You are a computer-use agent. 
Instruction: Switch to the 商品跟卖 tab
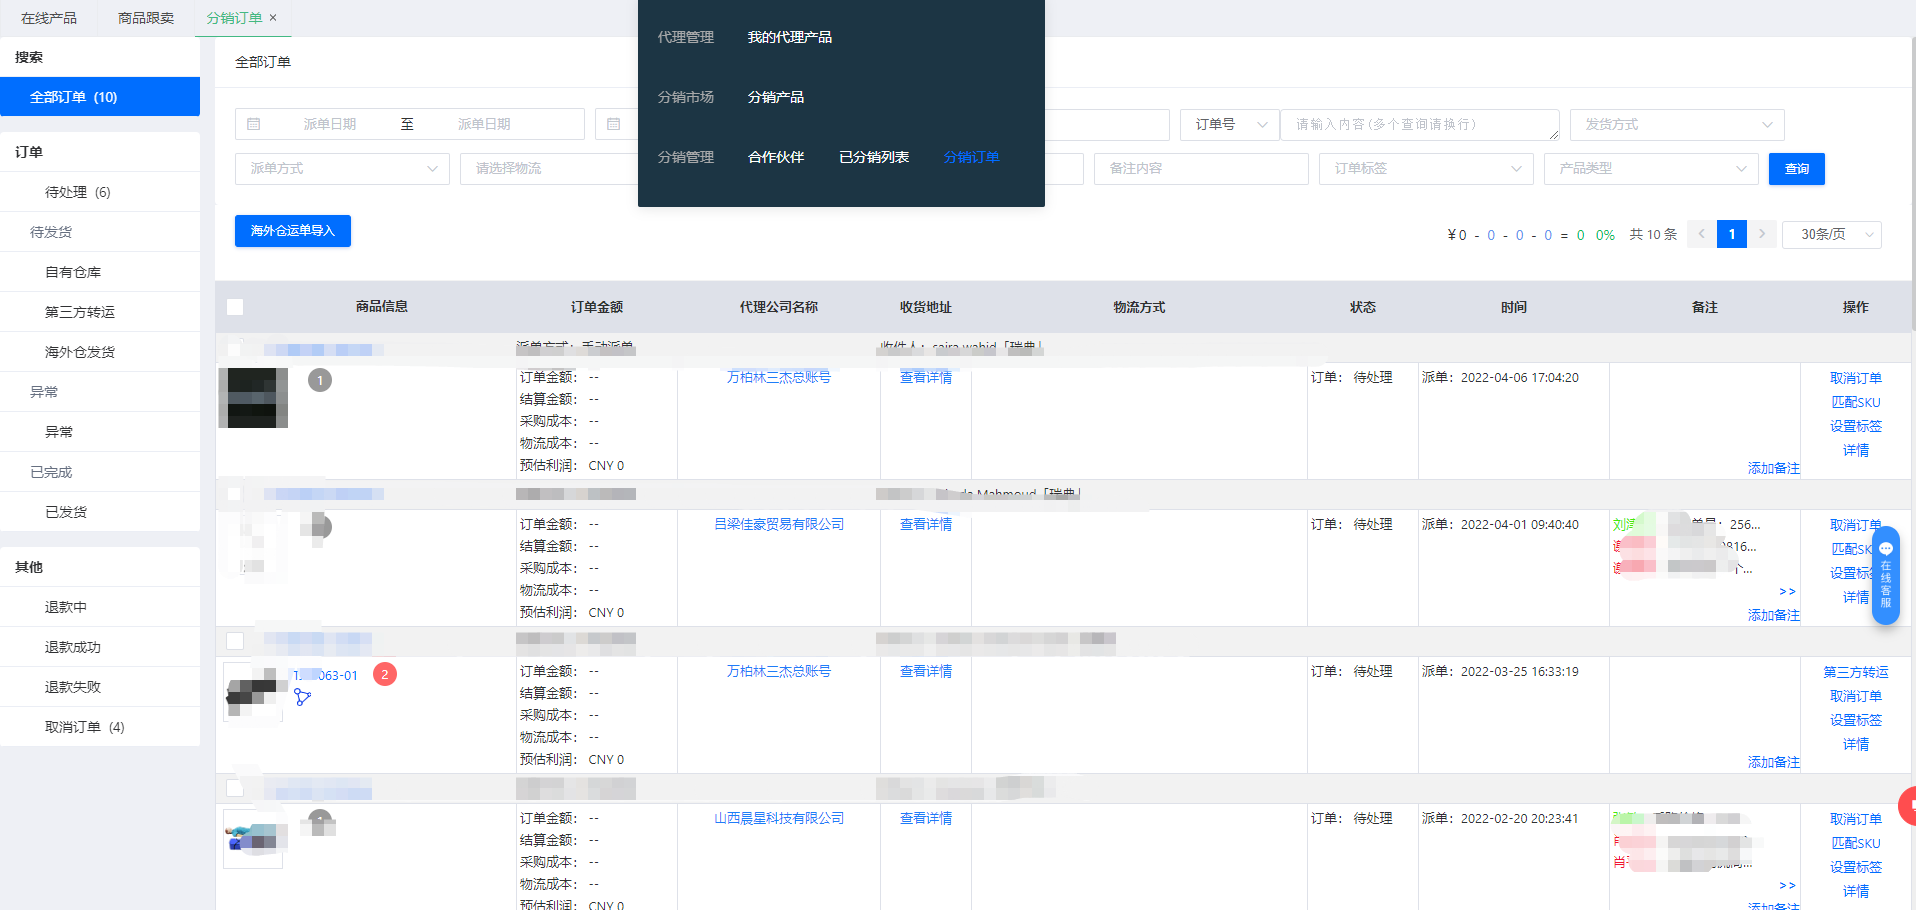[146, 18]
